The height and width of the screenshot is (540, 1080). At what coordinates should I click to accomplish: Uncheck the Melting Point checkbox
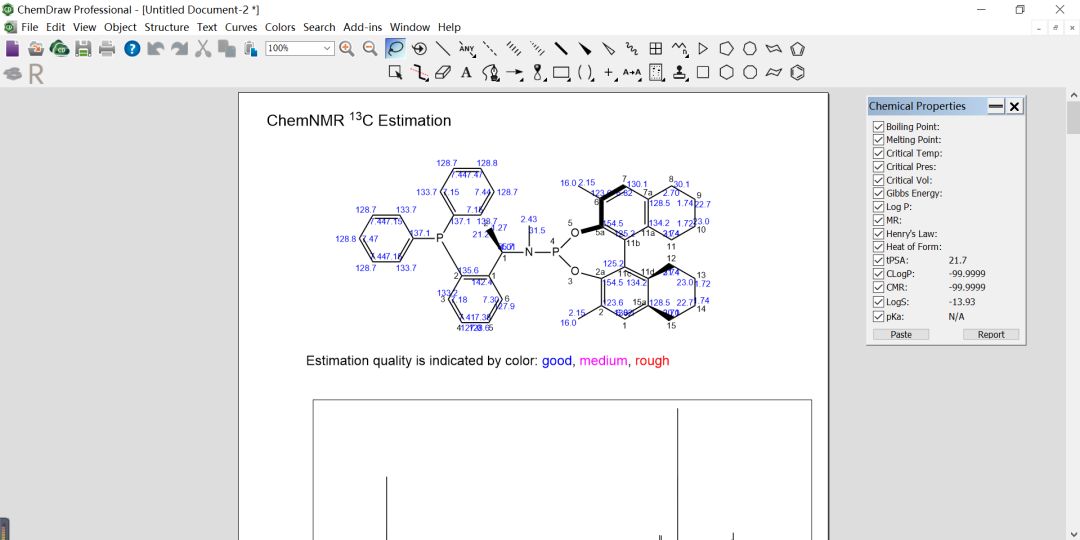tap(878, 140)
